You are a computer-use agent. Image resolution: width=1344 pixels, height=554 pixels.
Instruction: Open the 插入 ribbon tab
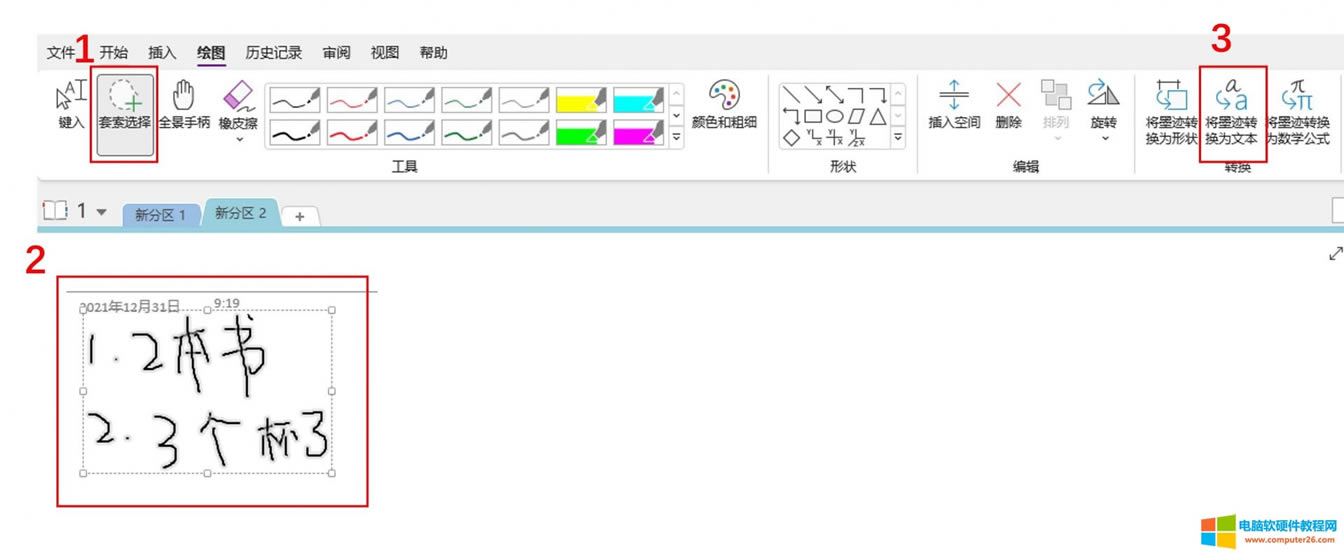click(x=162, y=53)
